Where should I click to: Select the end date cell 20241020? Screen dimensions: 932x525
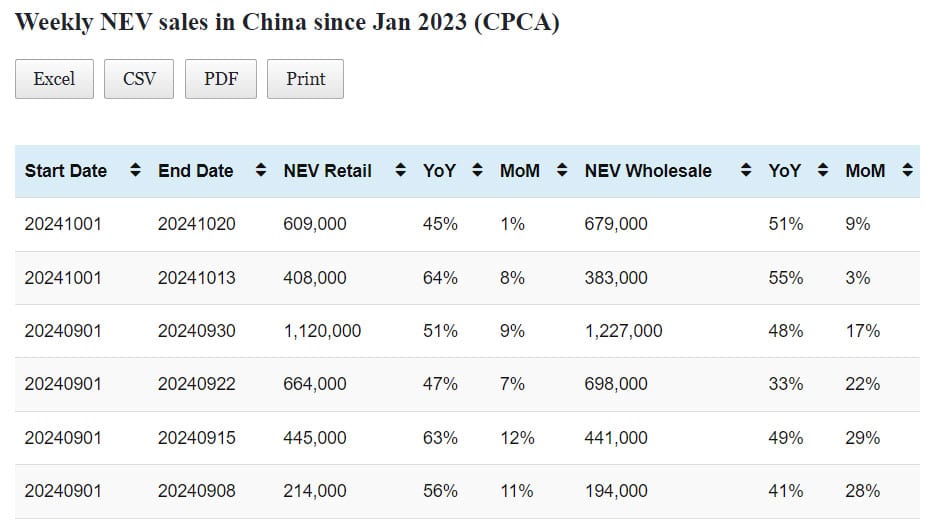[197, 224]
